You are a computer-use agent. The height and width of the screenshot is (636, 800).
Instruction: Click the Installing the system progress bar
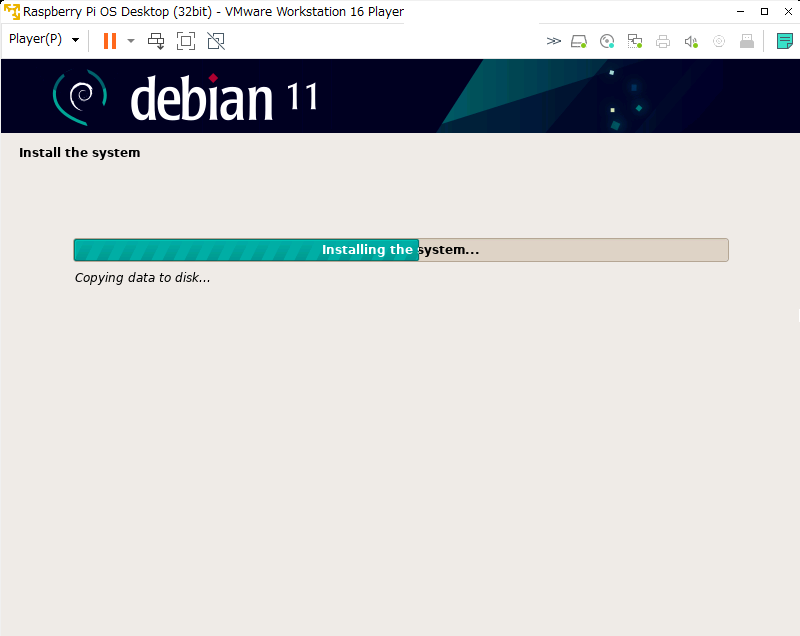point(401,250)
